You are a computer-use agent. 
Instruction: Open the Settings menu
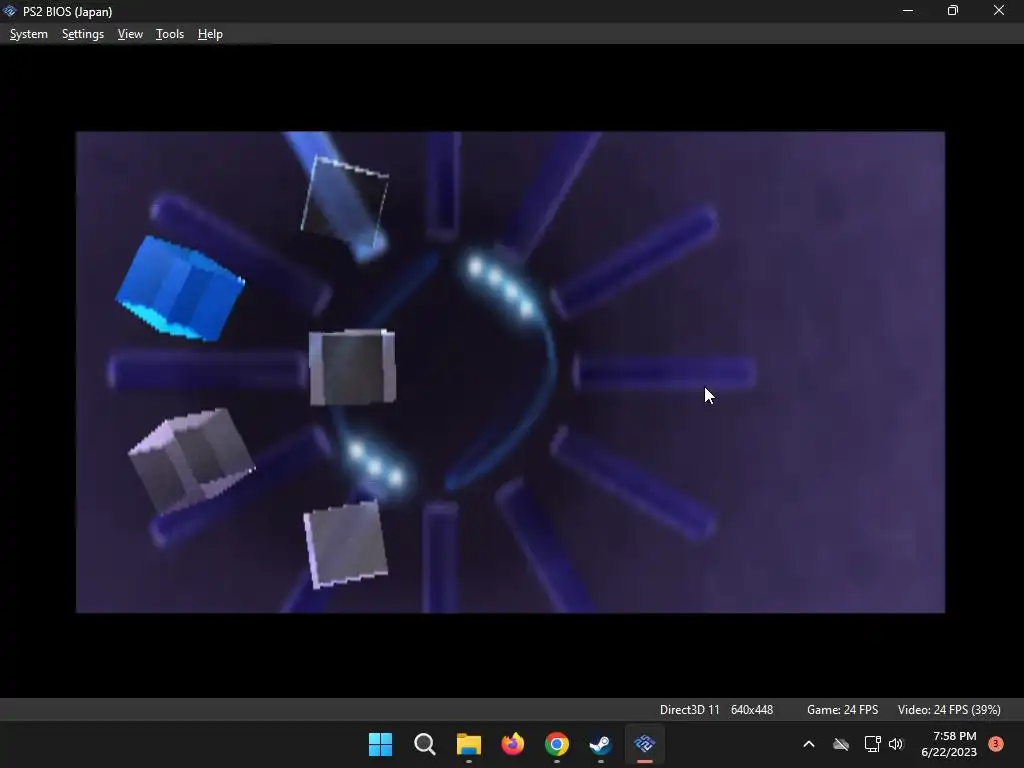(x=83, y=34)
